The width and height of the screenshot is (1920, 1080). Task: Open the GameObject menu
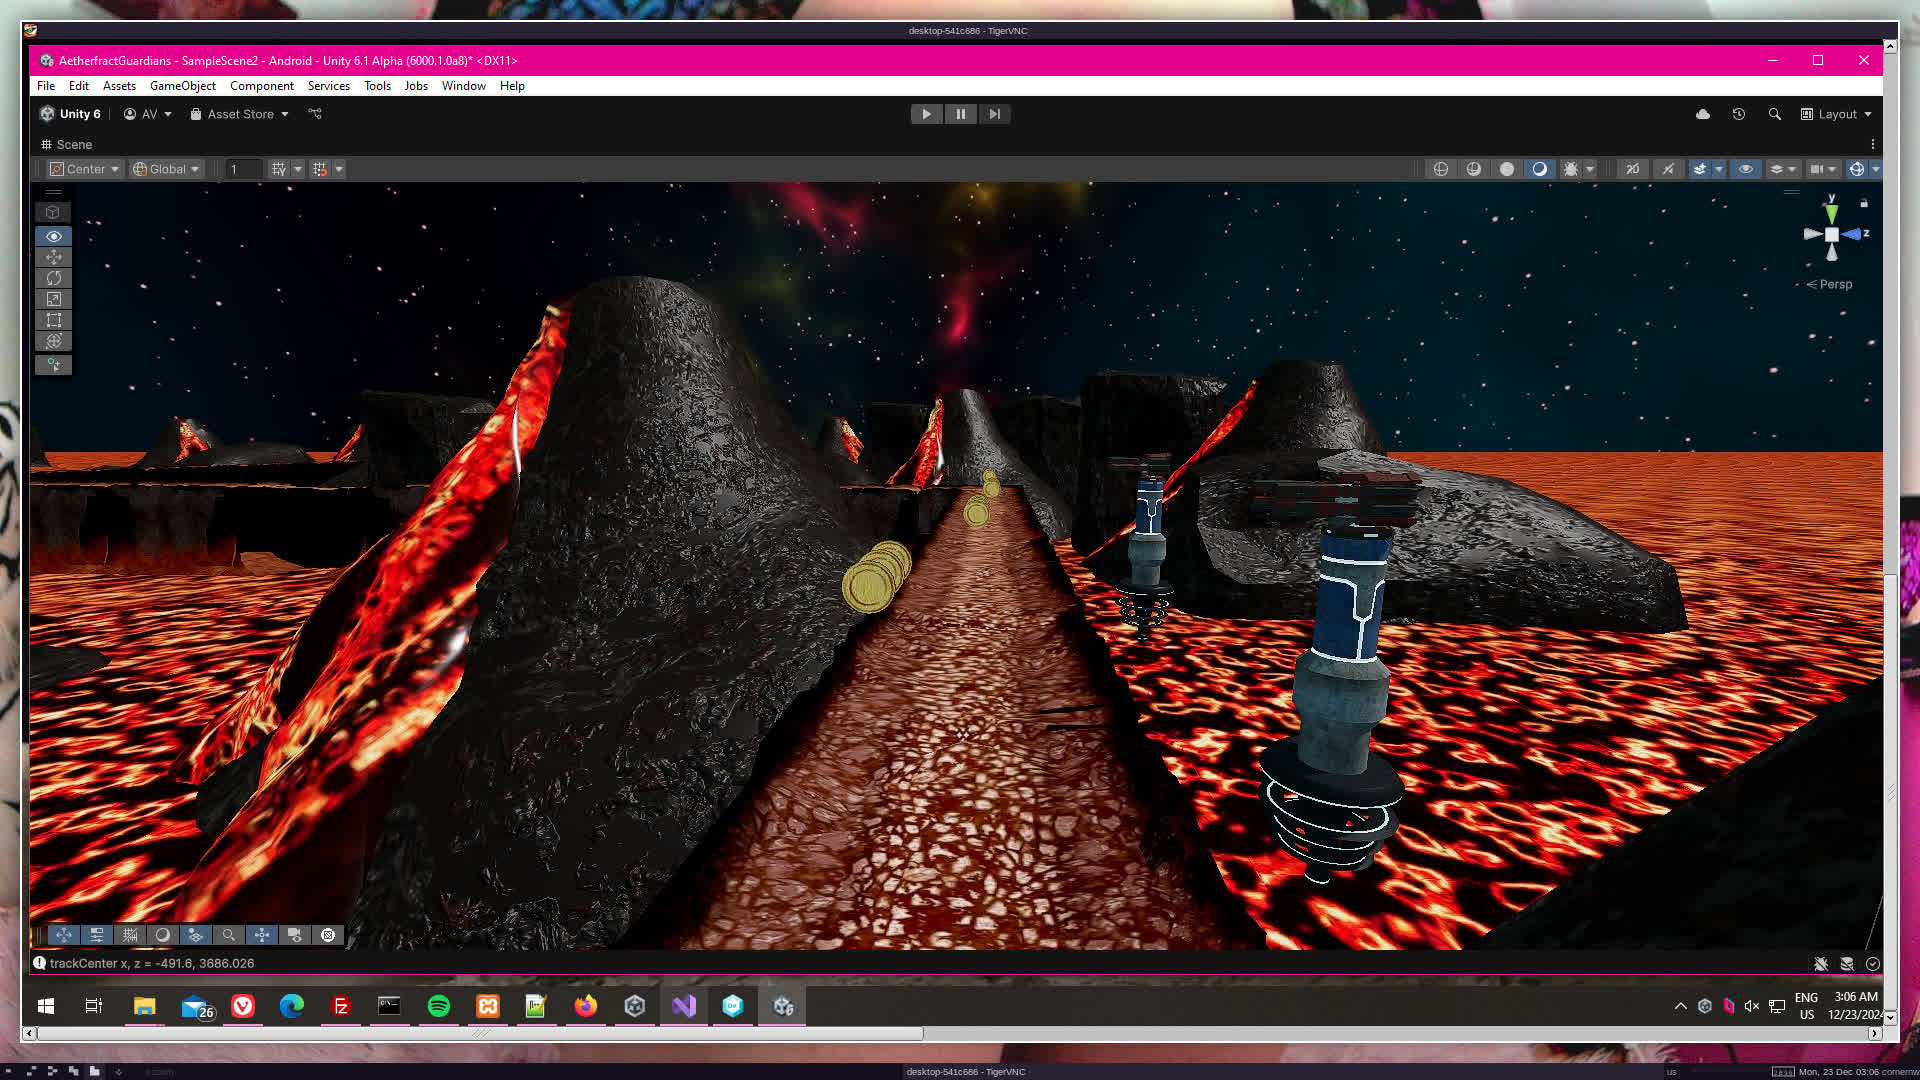[182, 86]
